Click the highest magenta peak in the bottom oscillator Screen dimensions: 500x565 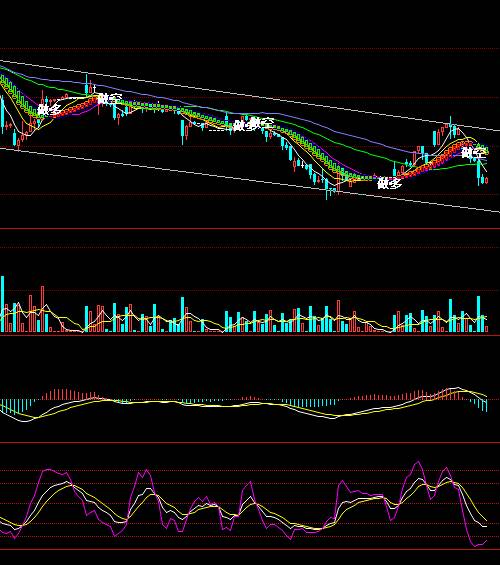click(418, 462)
